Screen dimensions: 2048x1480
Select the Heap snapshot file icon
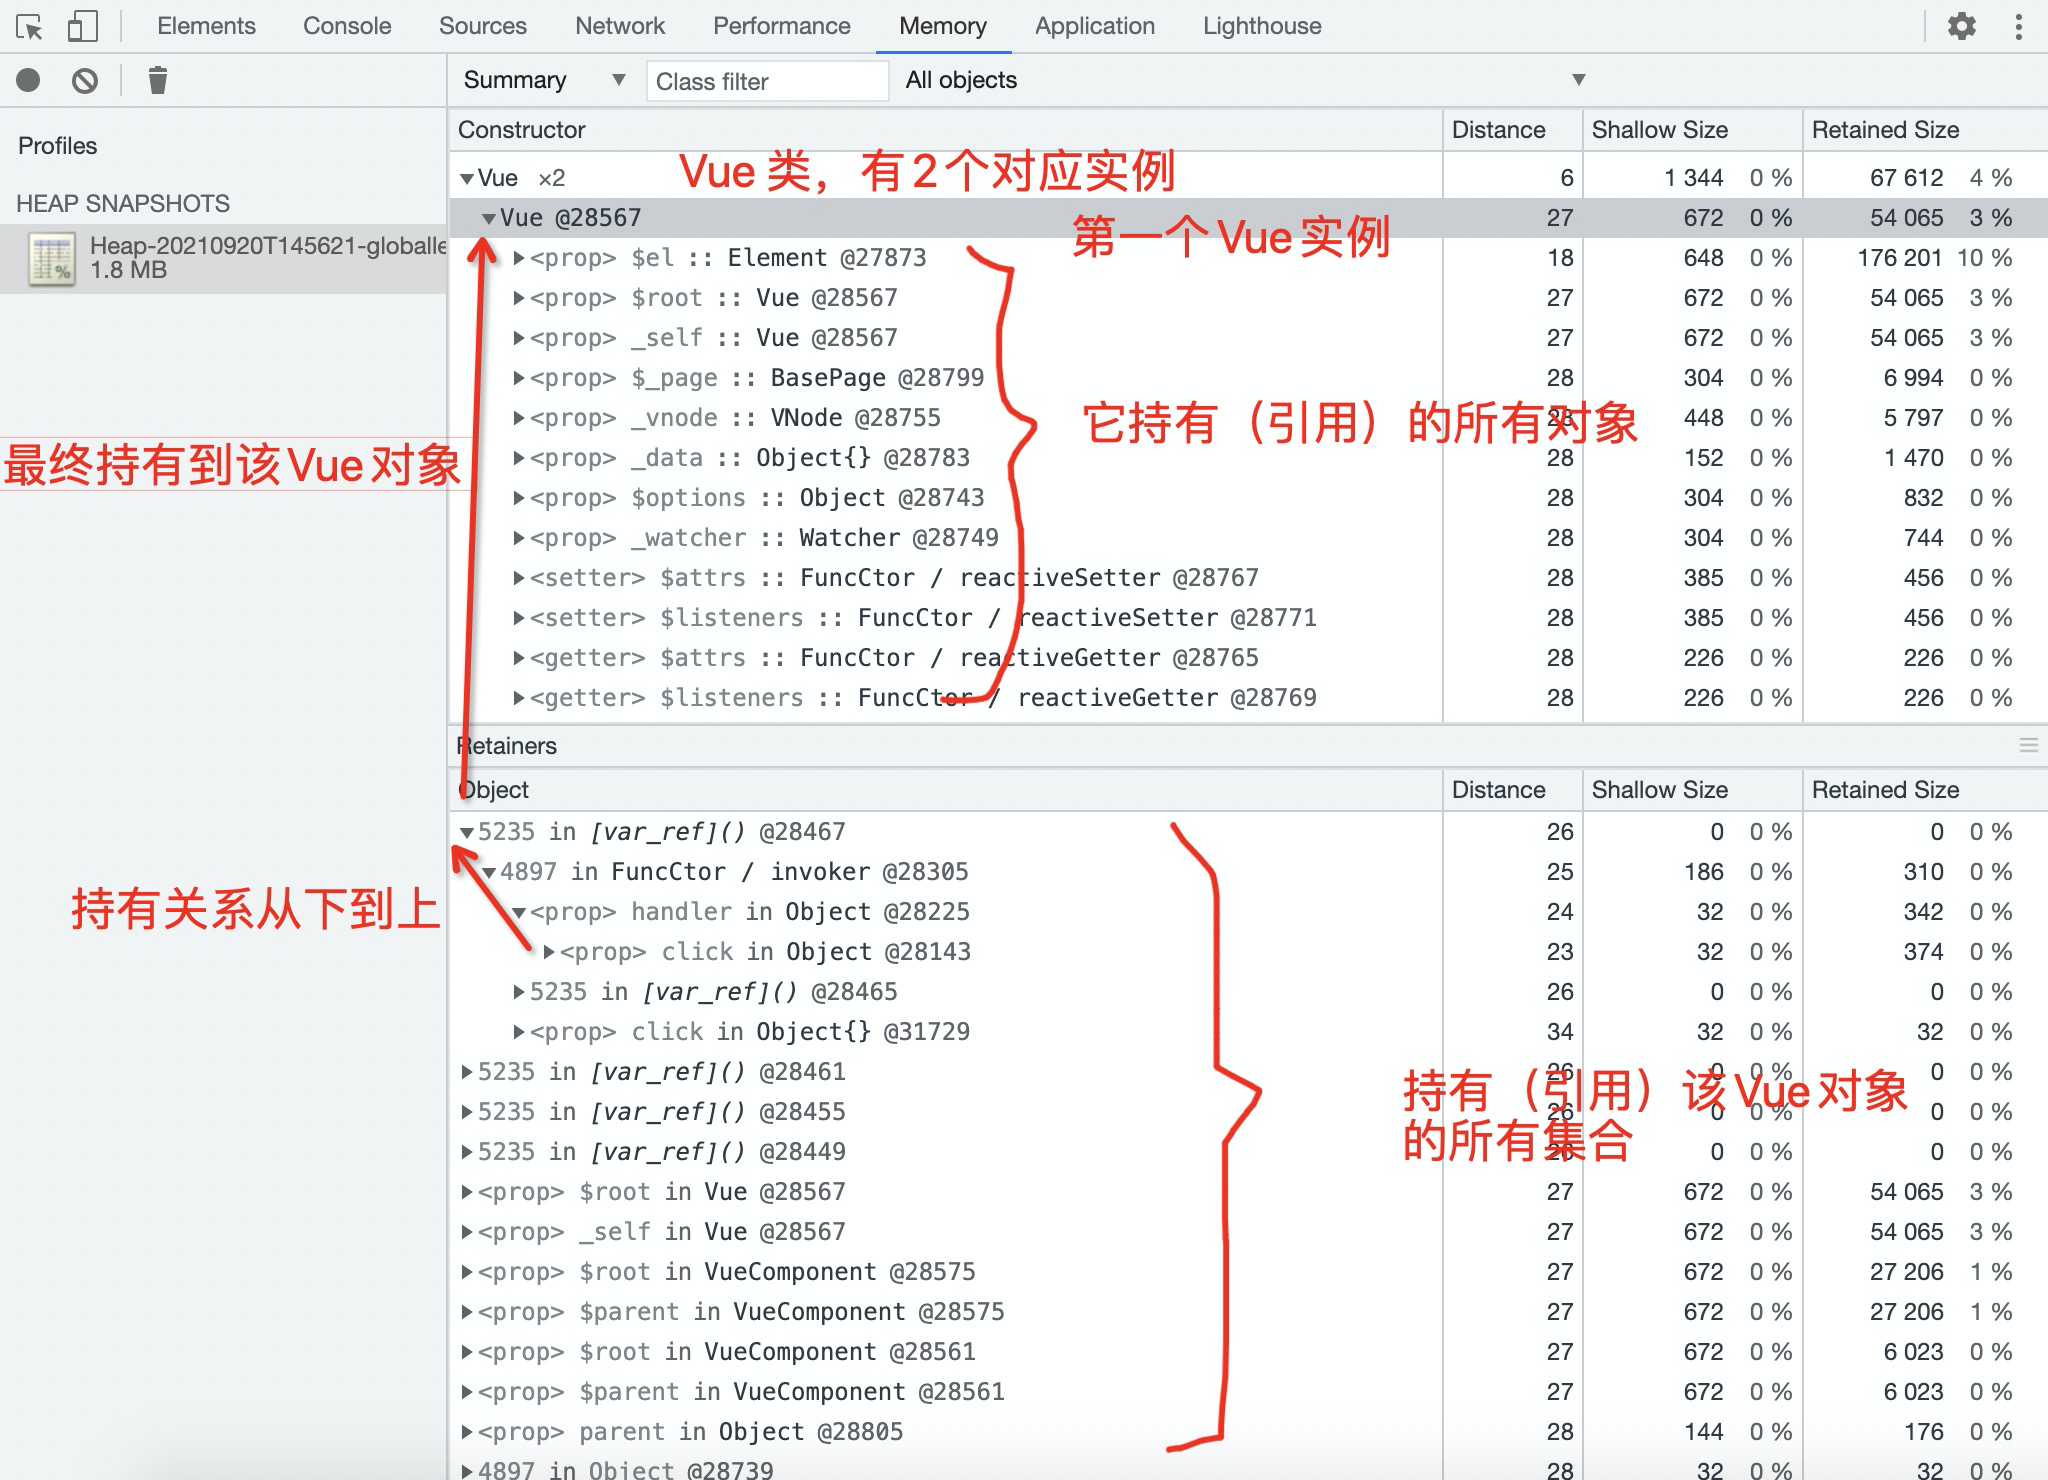(x=52, y=259)
